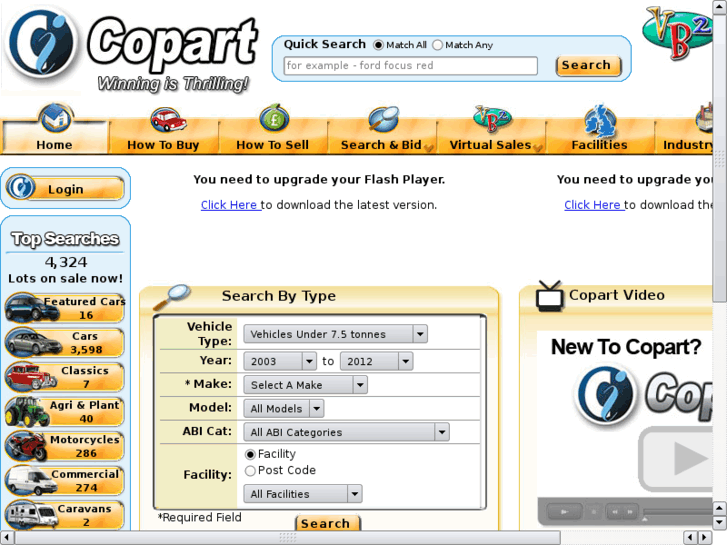The height and width of the screenshot is (545, 727).
Task: Click the Copart Video TV icon
Action: pyautogui.click(x=549, y=296)
